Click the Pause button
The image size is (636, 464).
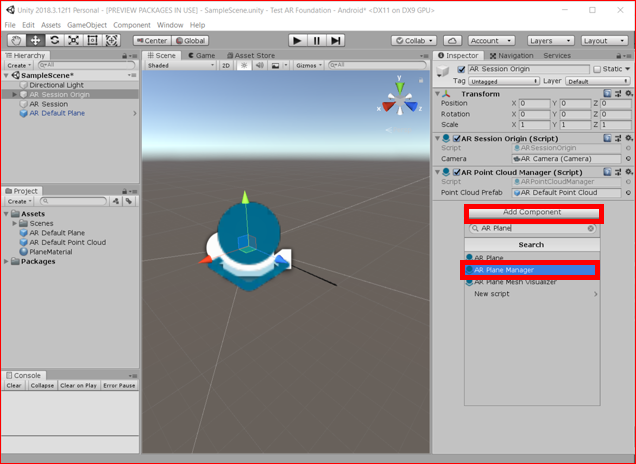click(x=316, y=41)
